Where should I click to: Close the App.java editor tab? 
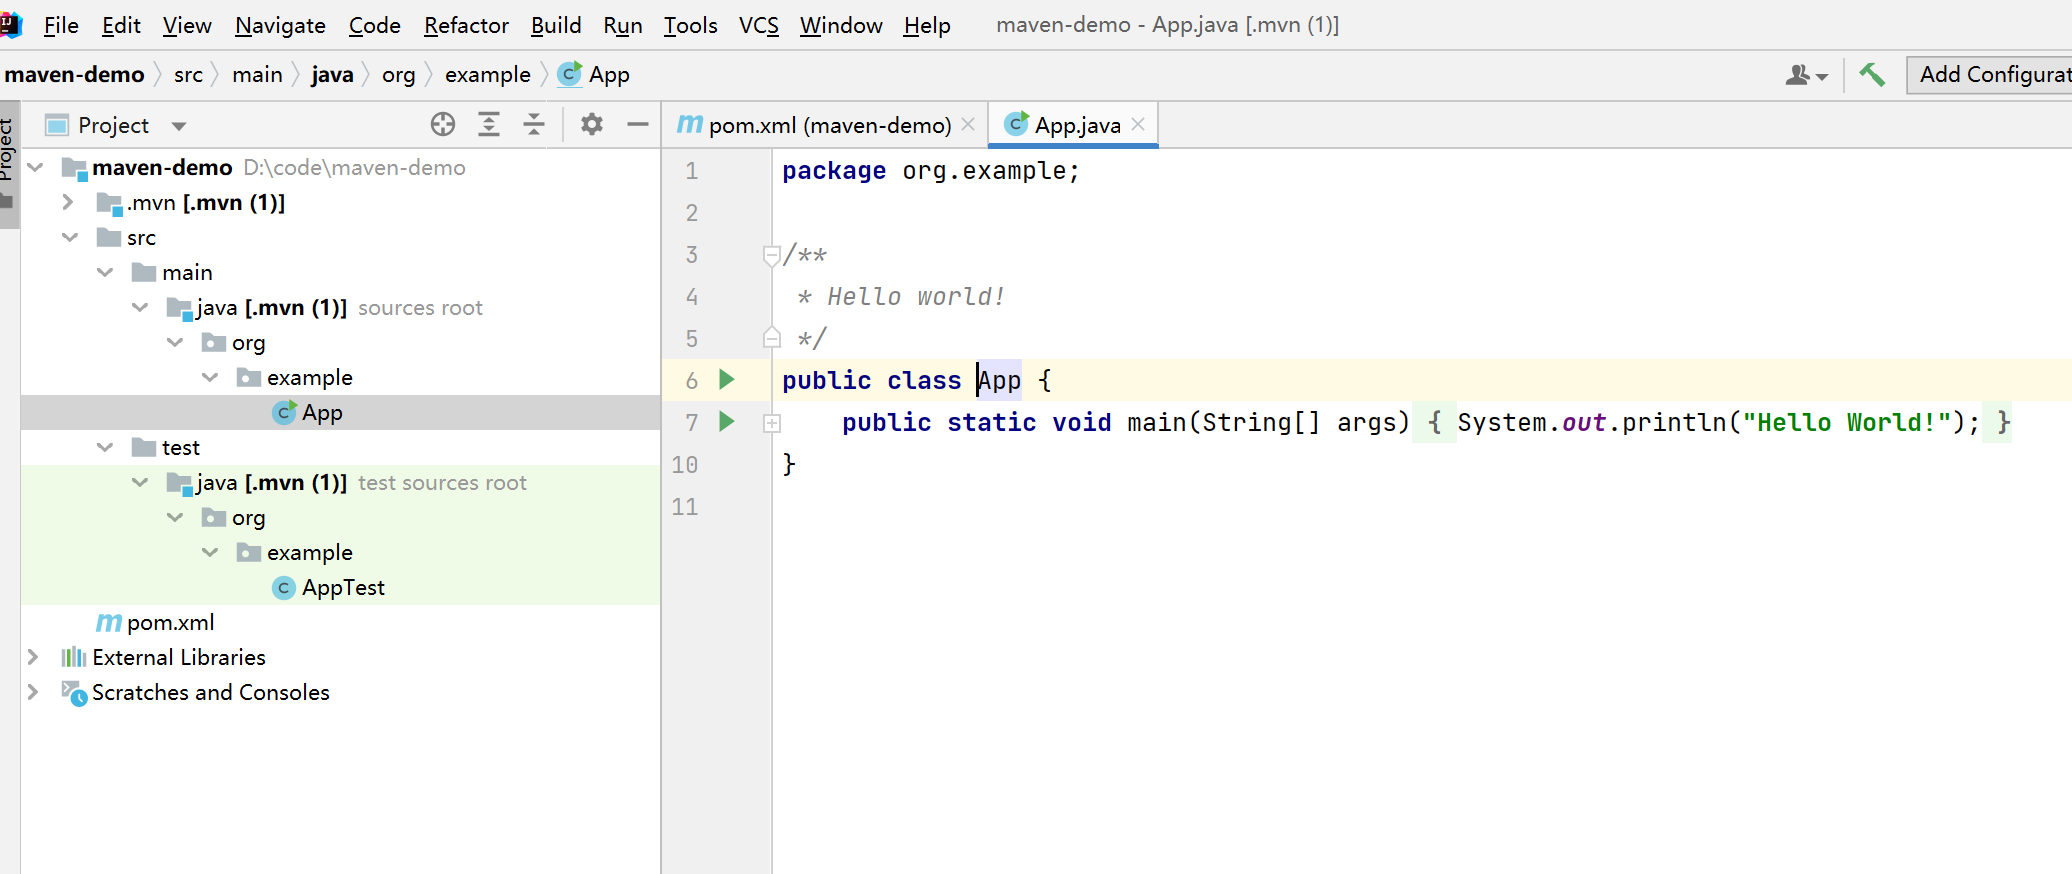point(1138,124)
